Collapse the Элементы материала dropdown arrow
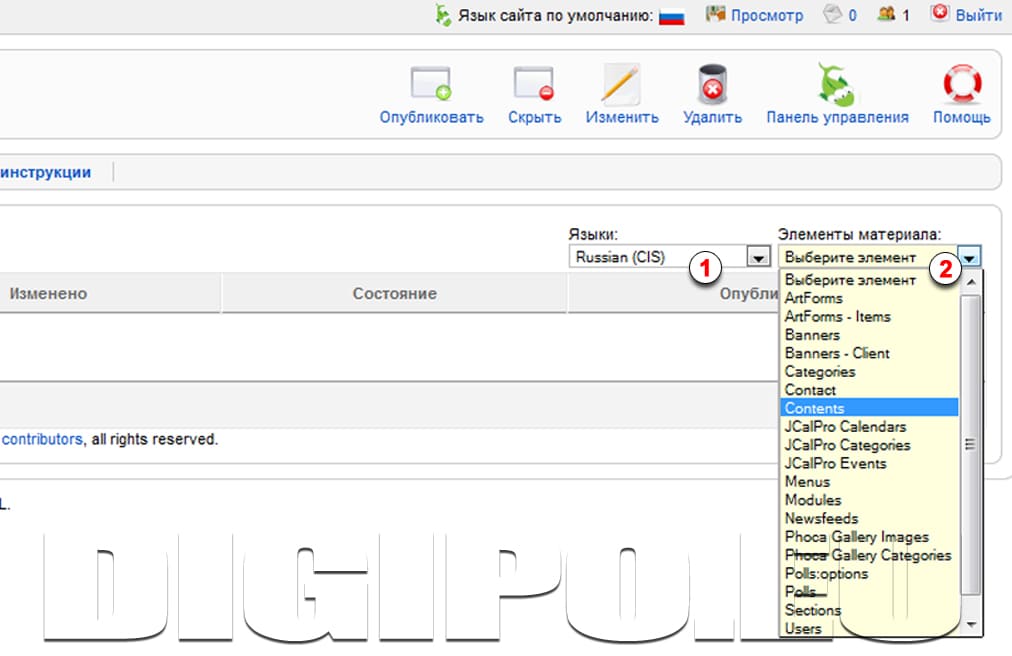This screenshot has height=656, width=1012. (x=969, y=257)
